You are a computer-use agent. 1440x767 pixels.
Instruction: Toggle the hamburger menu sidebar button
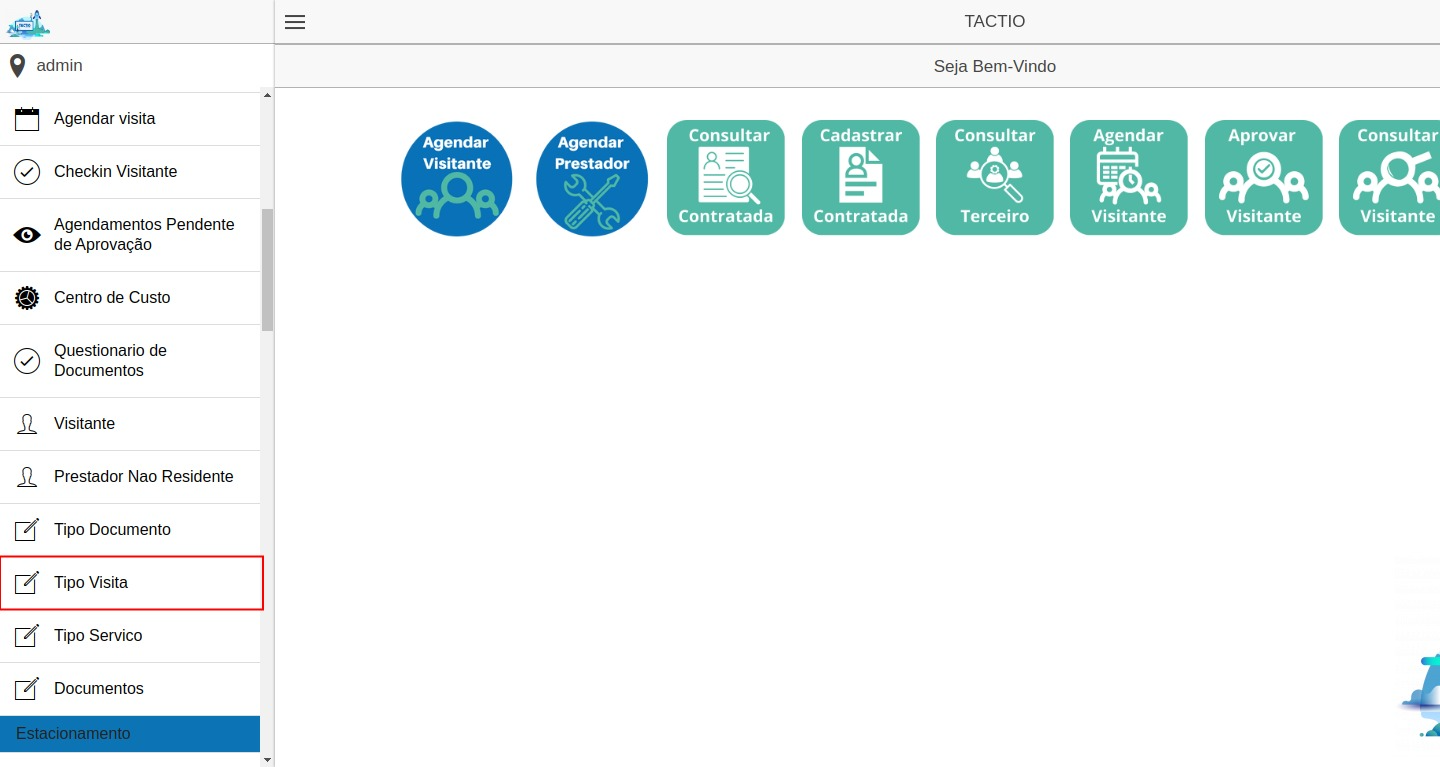pos(295,22)
